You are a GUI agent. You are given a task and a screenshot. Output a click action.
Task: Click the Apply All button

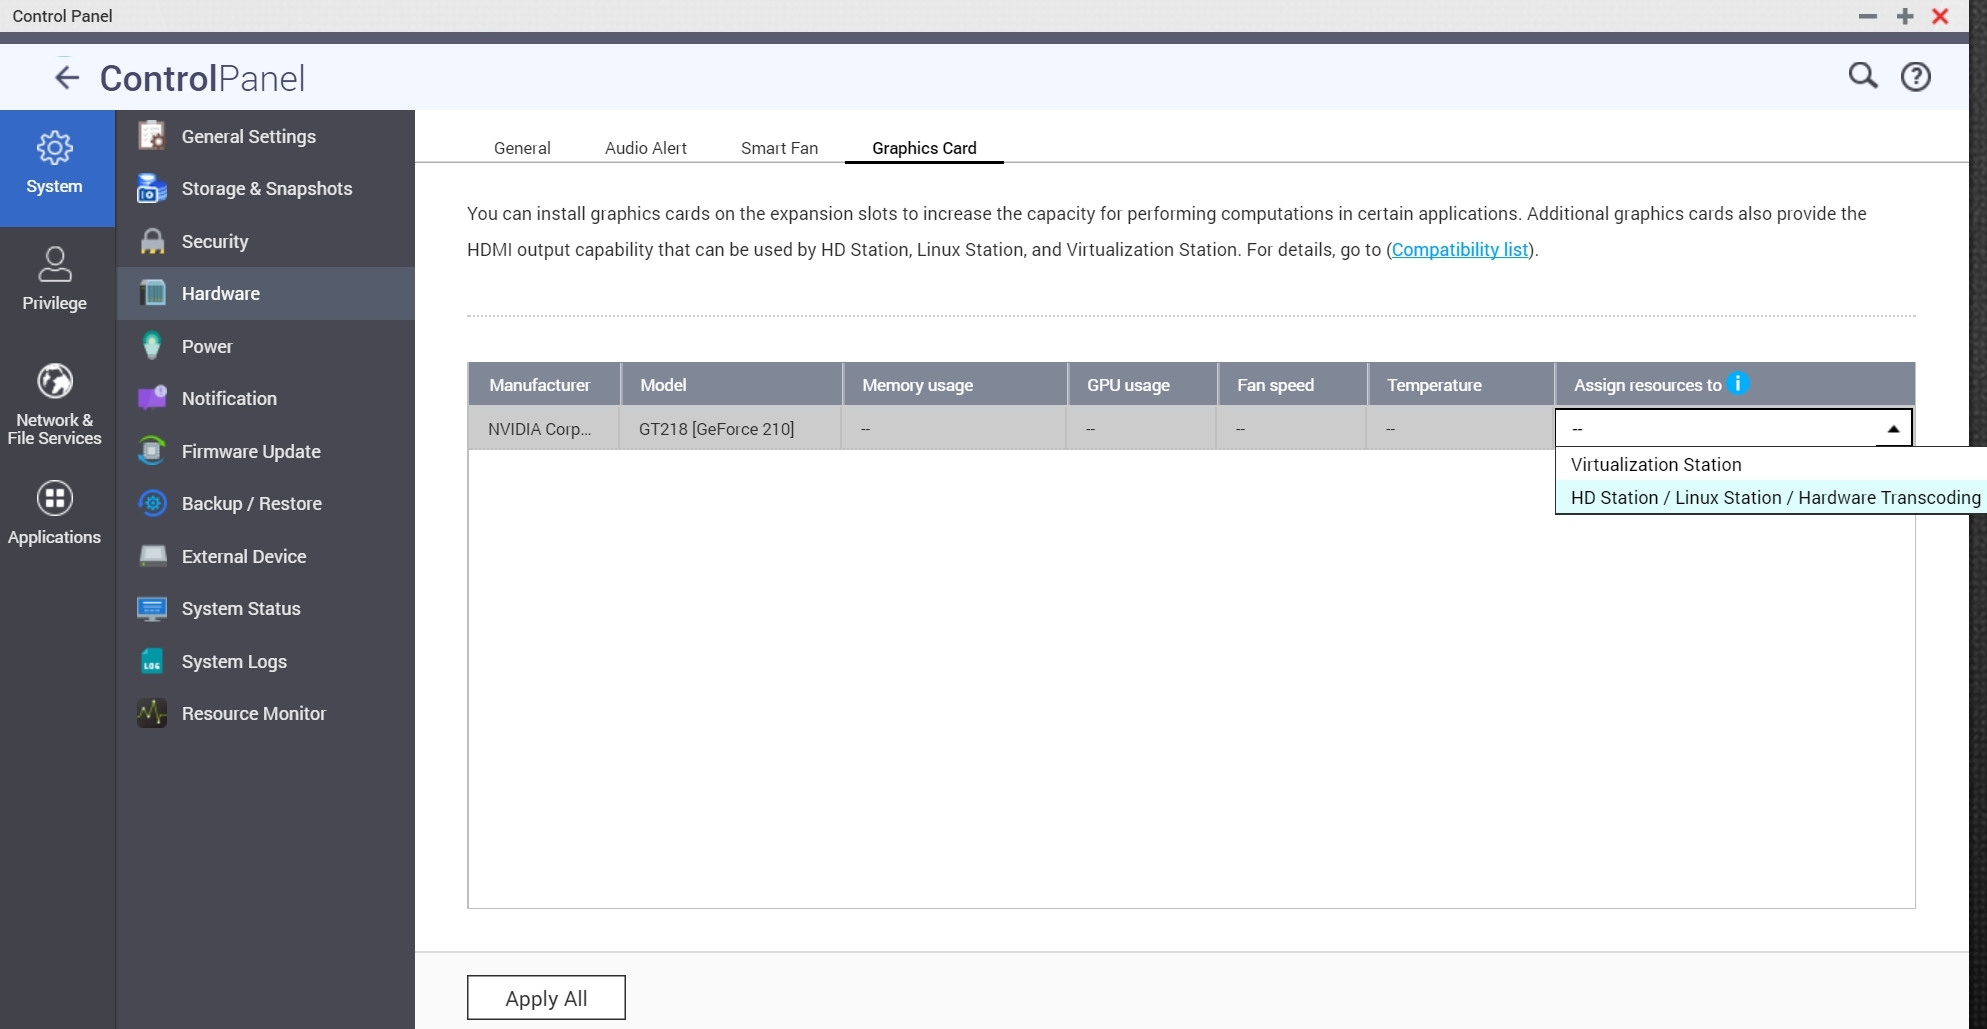pos(546,998)
